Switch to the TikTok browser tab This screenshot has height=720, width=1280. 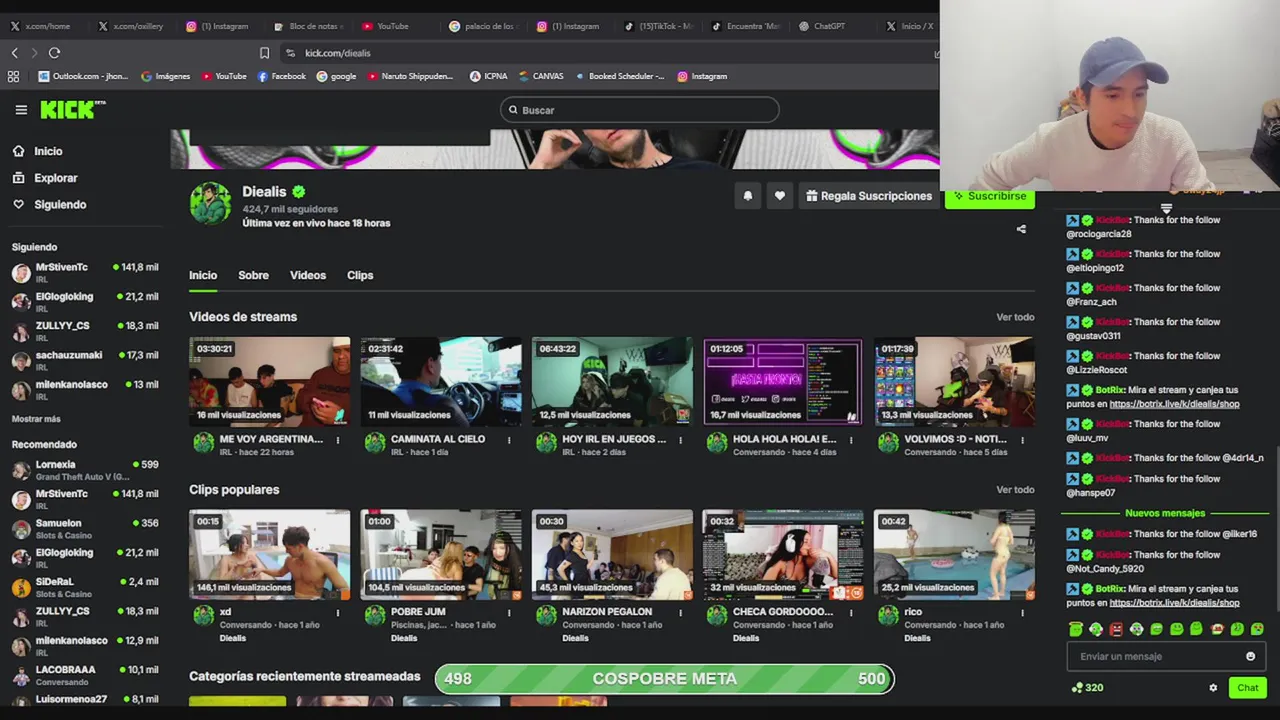tap(659, 26)
